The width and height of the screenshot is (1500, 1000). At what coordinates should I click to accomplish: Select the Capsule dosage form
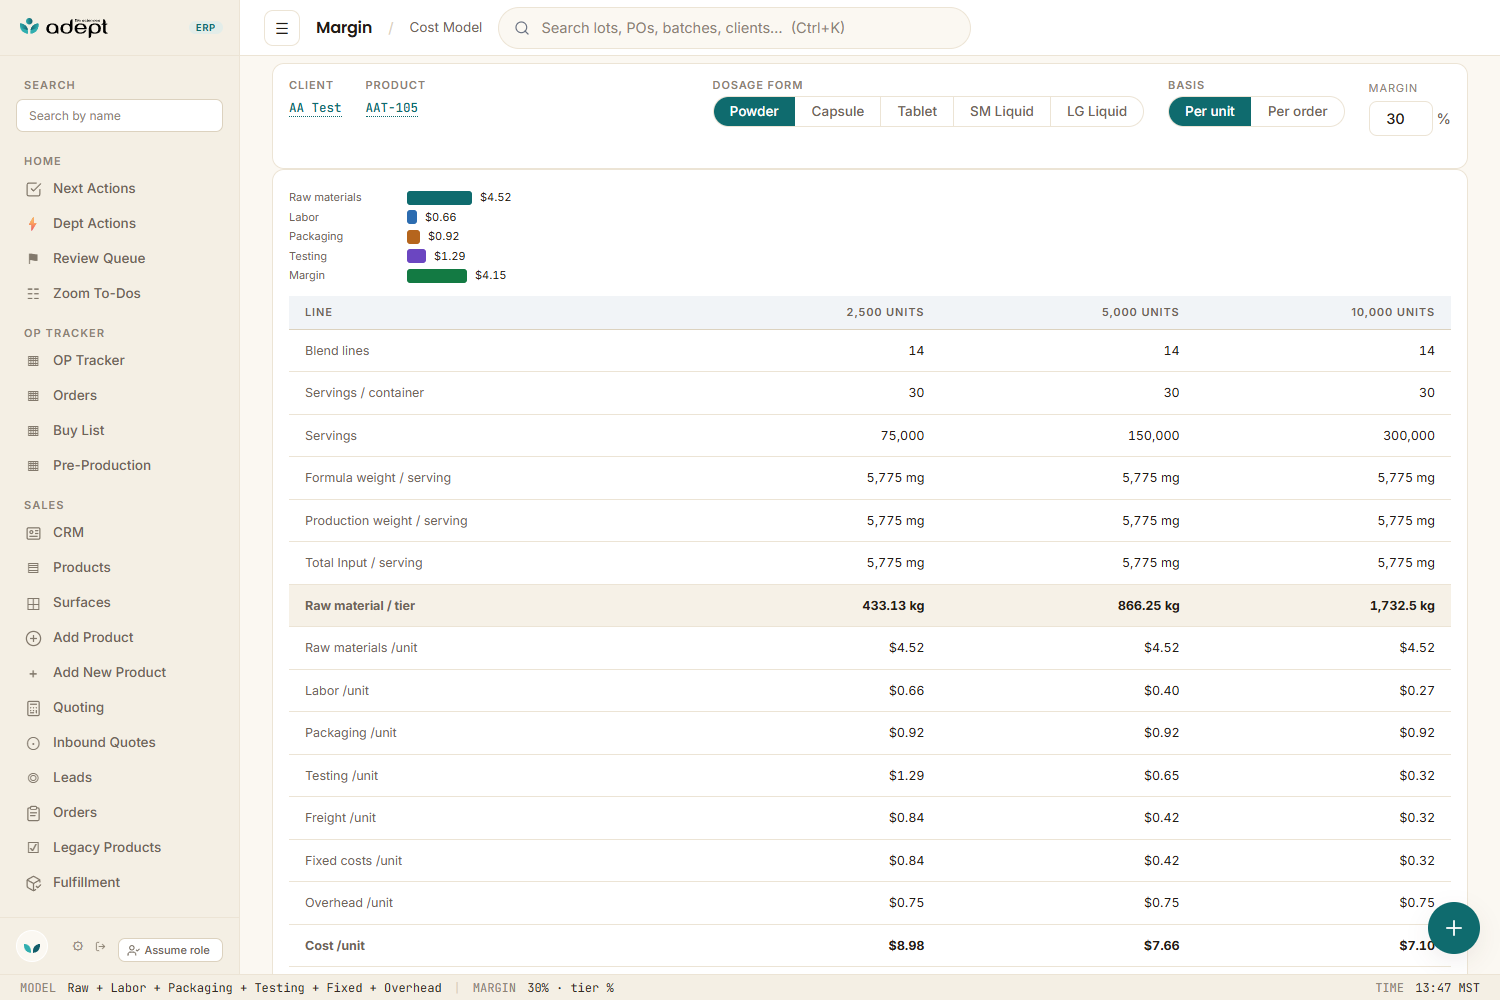838,111
